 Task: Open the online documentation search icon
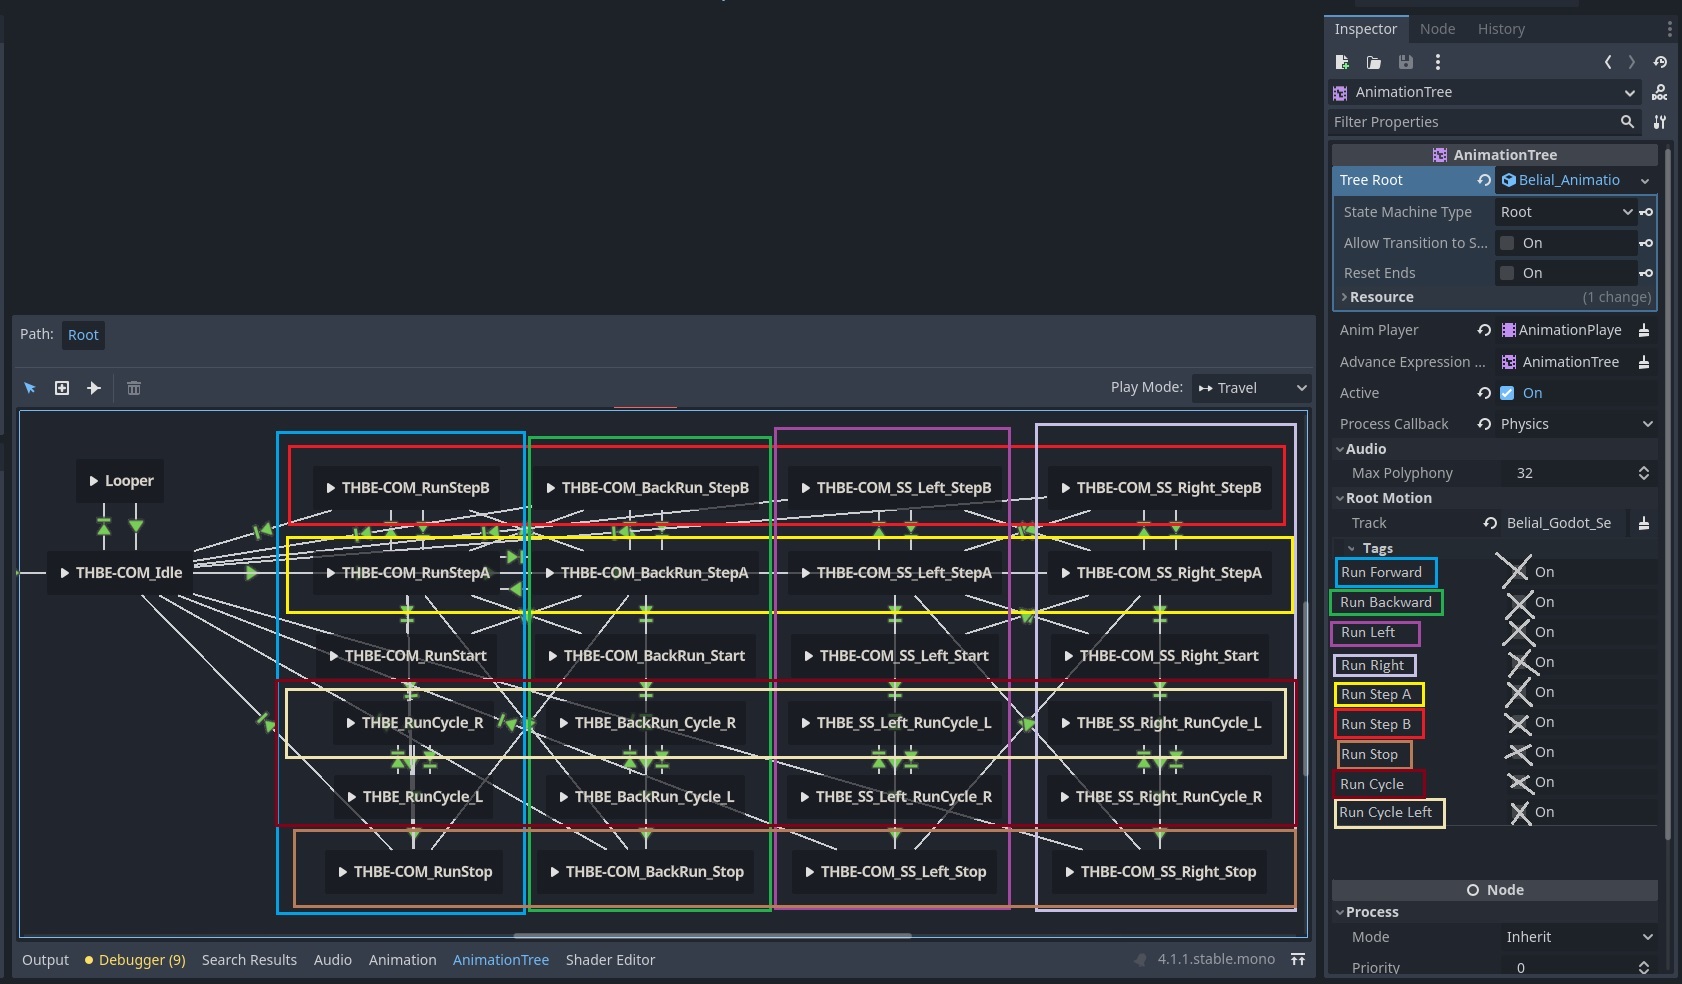tap(1659, 92)
